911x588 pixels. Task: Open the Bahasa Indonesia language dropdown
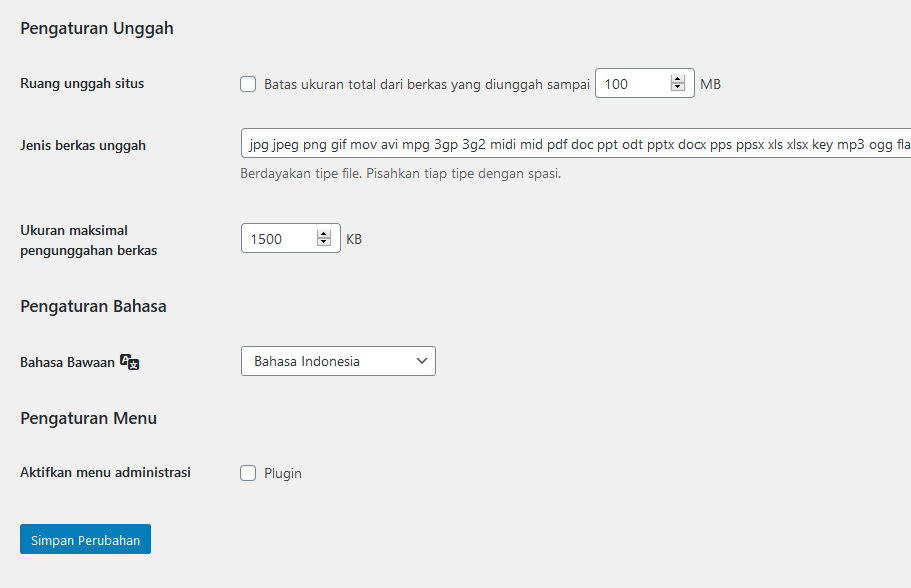338,361
